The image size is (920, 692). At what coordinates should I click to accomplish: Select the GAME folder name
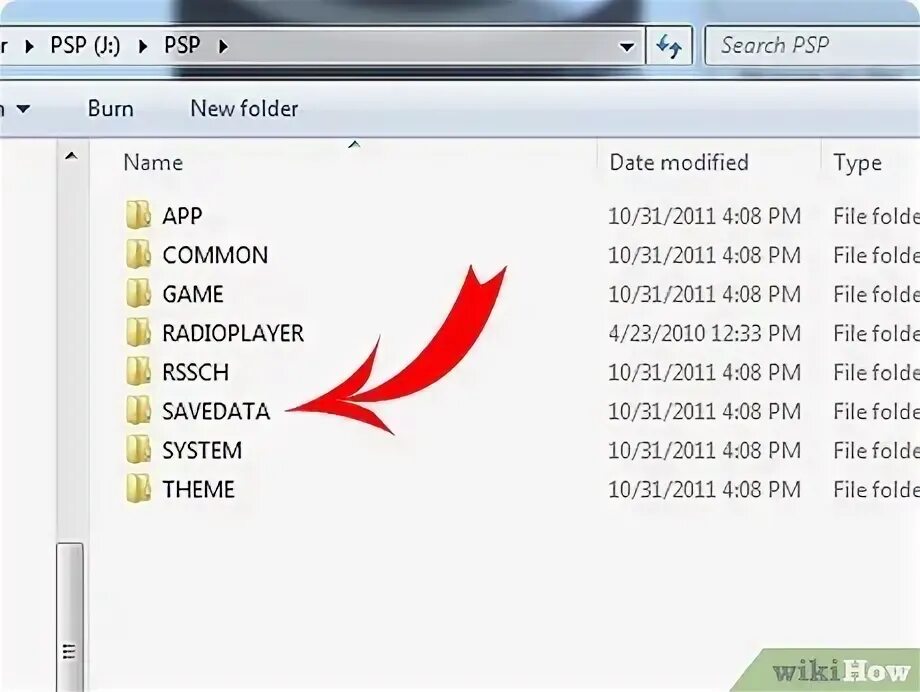pos(193,294)
